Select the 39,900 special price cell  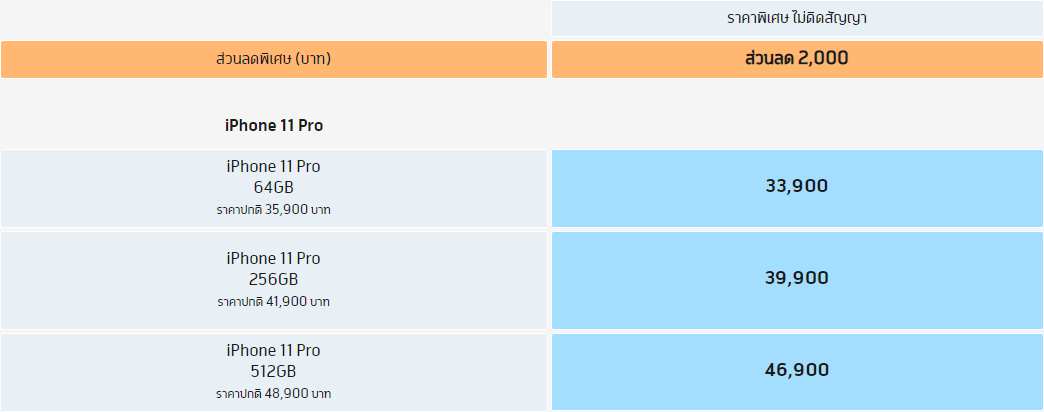(x=796, y=278)
